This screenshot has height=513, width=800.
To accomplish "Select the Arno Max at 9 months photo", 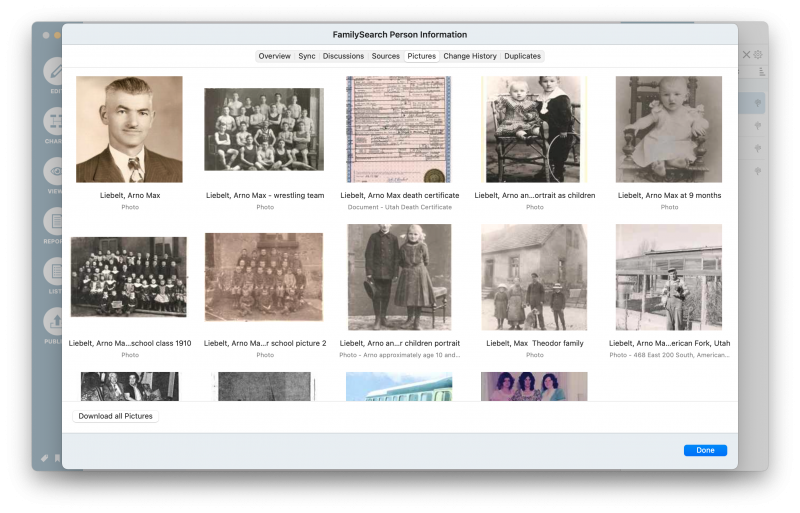I will 668,129.
